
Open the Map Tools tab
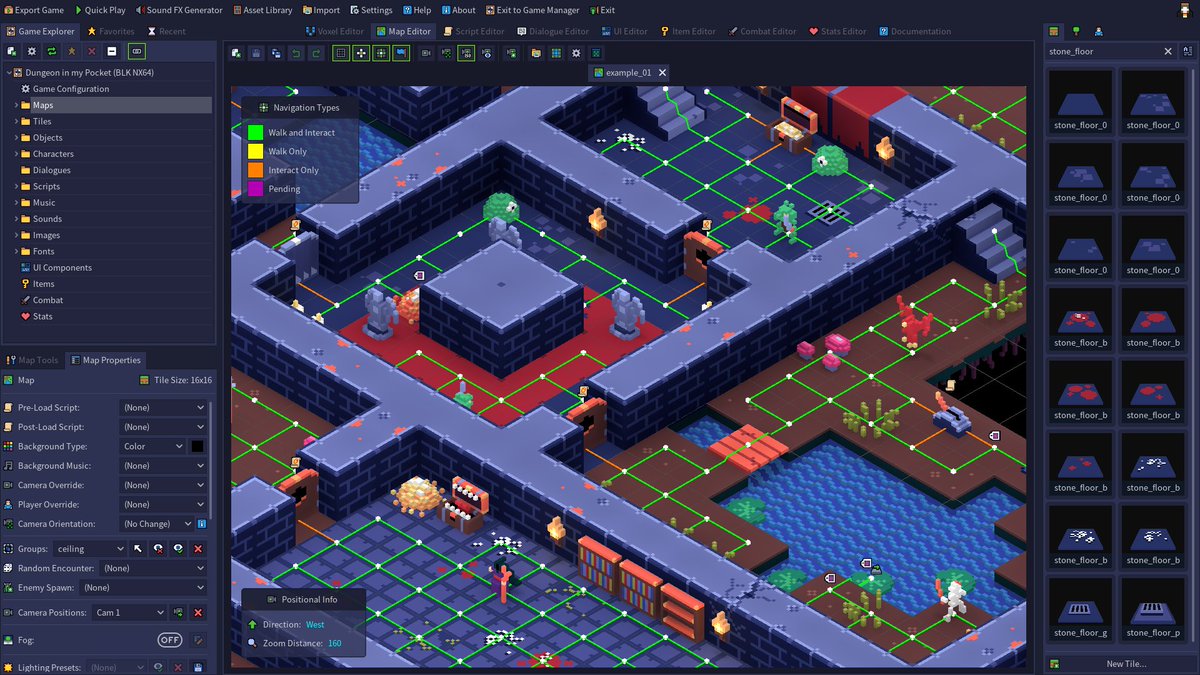coord(32,360)
